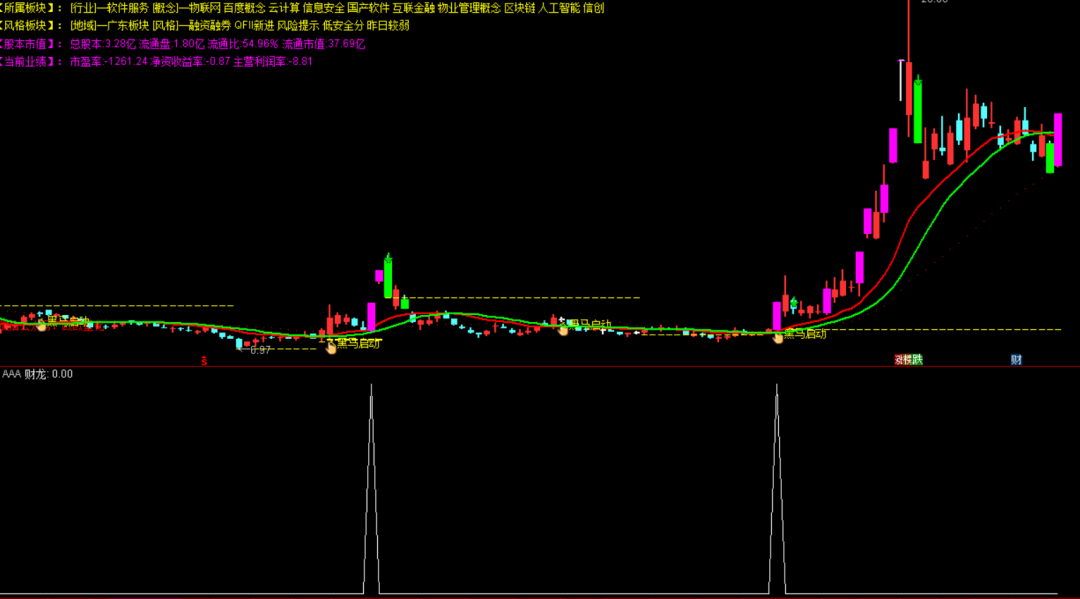This screenshot has width=1080, height=599.
Task: Click the third 黑马启动 hand signal icon
Action: 563,329
